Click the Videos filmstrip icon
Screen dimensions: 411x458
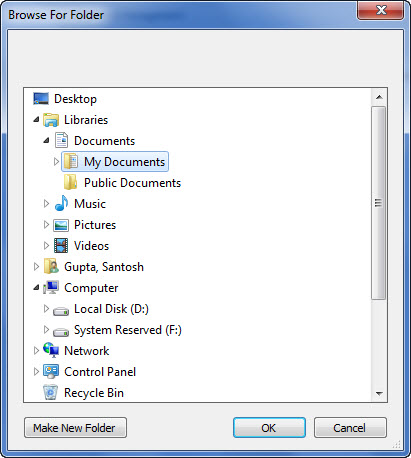(61, 246)
